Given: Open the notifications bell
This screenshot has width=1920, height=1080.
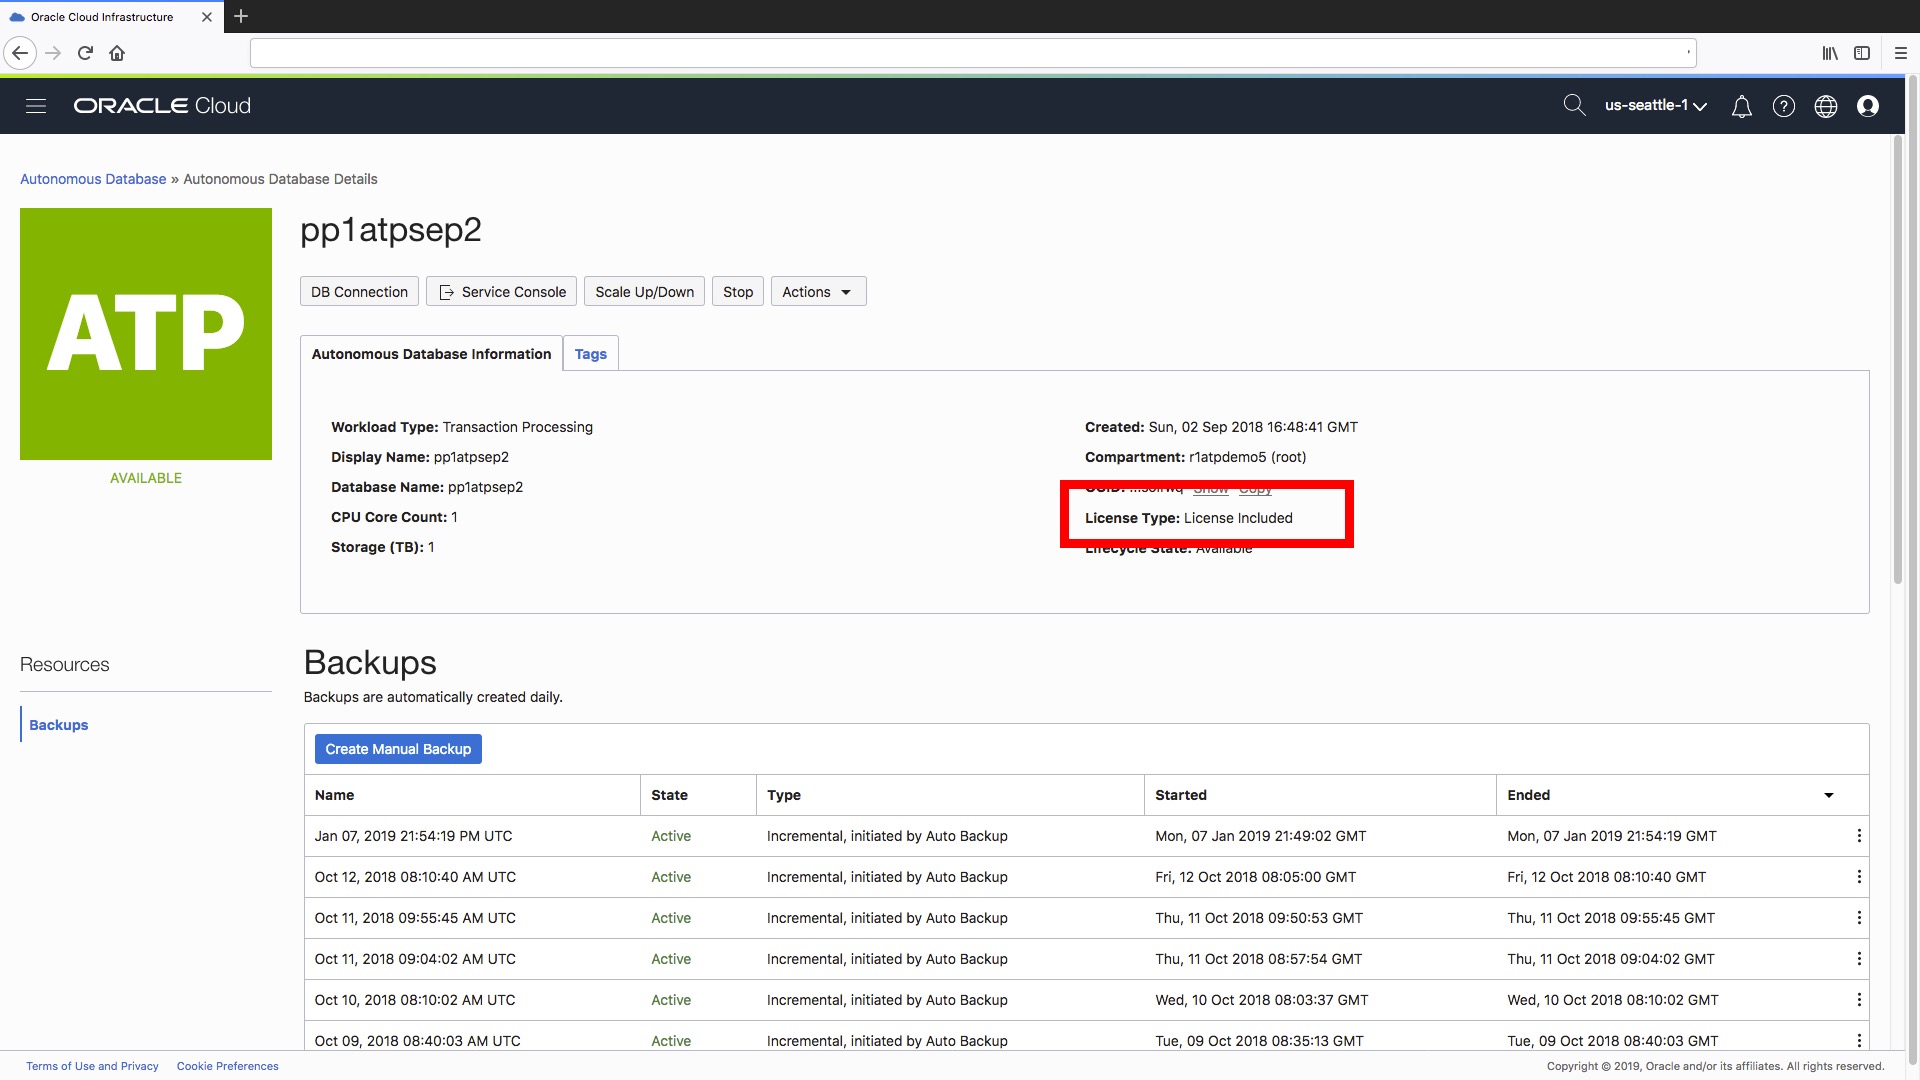Looking at the screenshot, I should (x=1741, y=106).
